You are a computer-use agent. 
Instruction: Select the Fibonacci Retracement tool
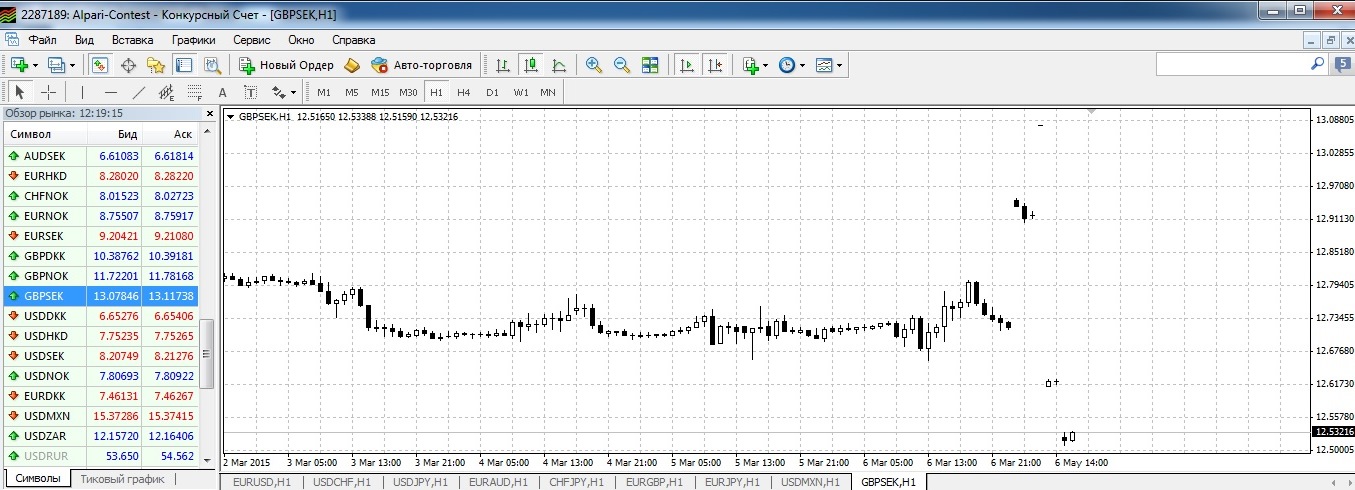click(194, 92)
